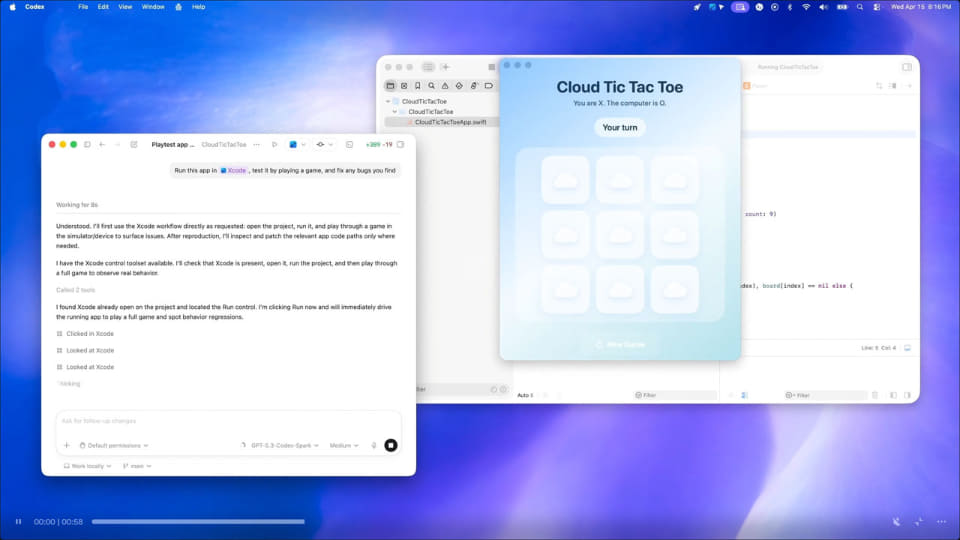Click the New Game button
This screenshot has width=960, height=540.
coord(620,345)
